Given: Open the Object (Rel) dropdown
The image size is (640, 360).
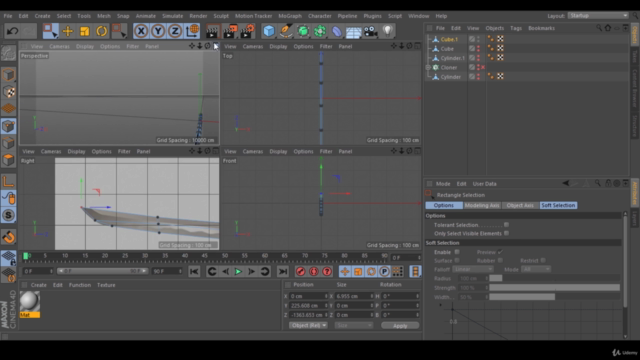Looking at the screenshot, I should click(308, 325).
